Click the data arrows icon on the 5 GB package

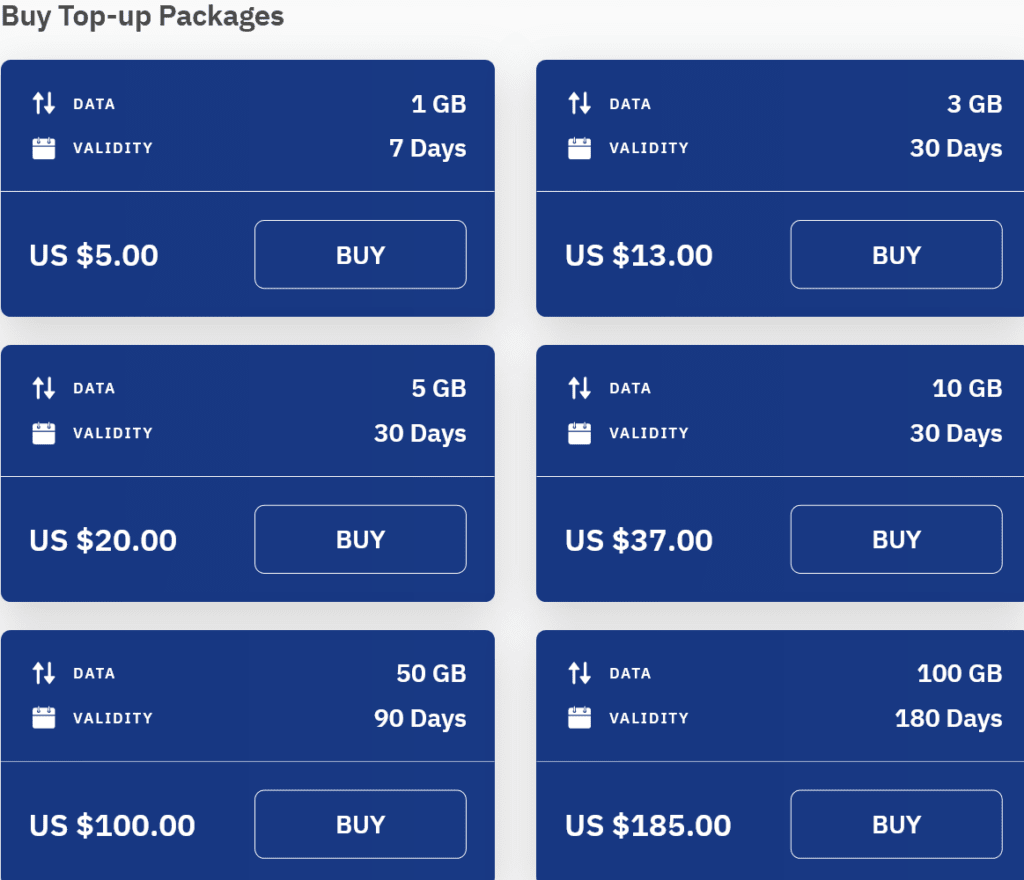coord(44,388)
